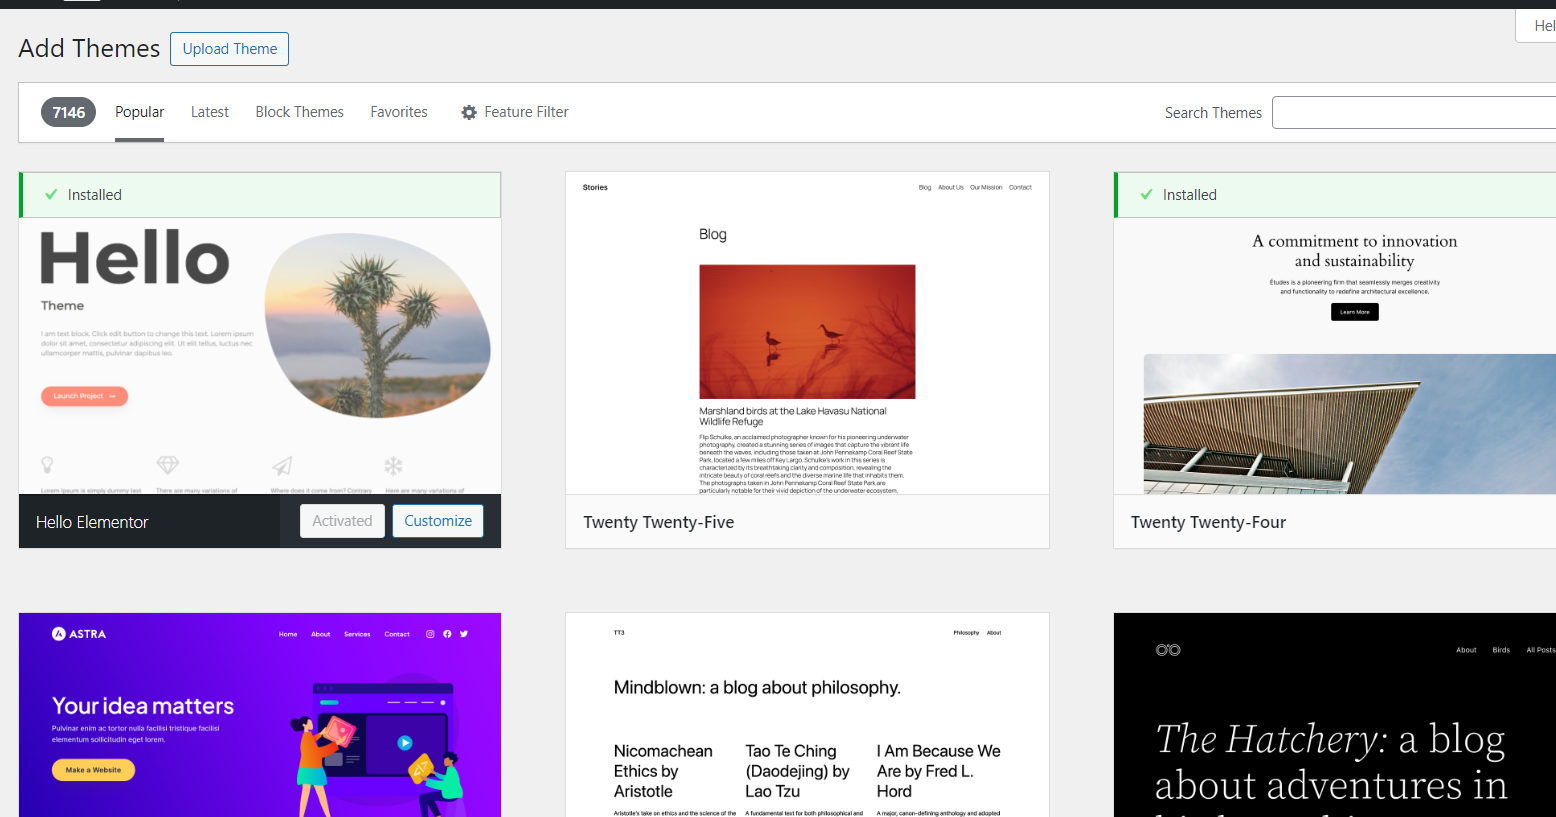Click the Activated button on Hello Elementor

pyautogui.click(x=342, y=521)
